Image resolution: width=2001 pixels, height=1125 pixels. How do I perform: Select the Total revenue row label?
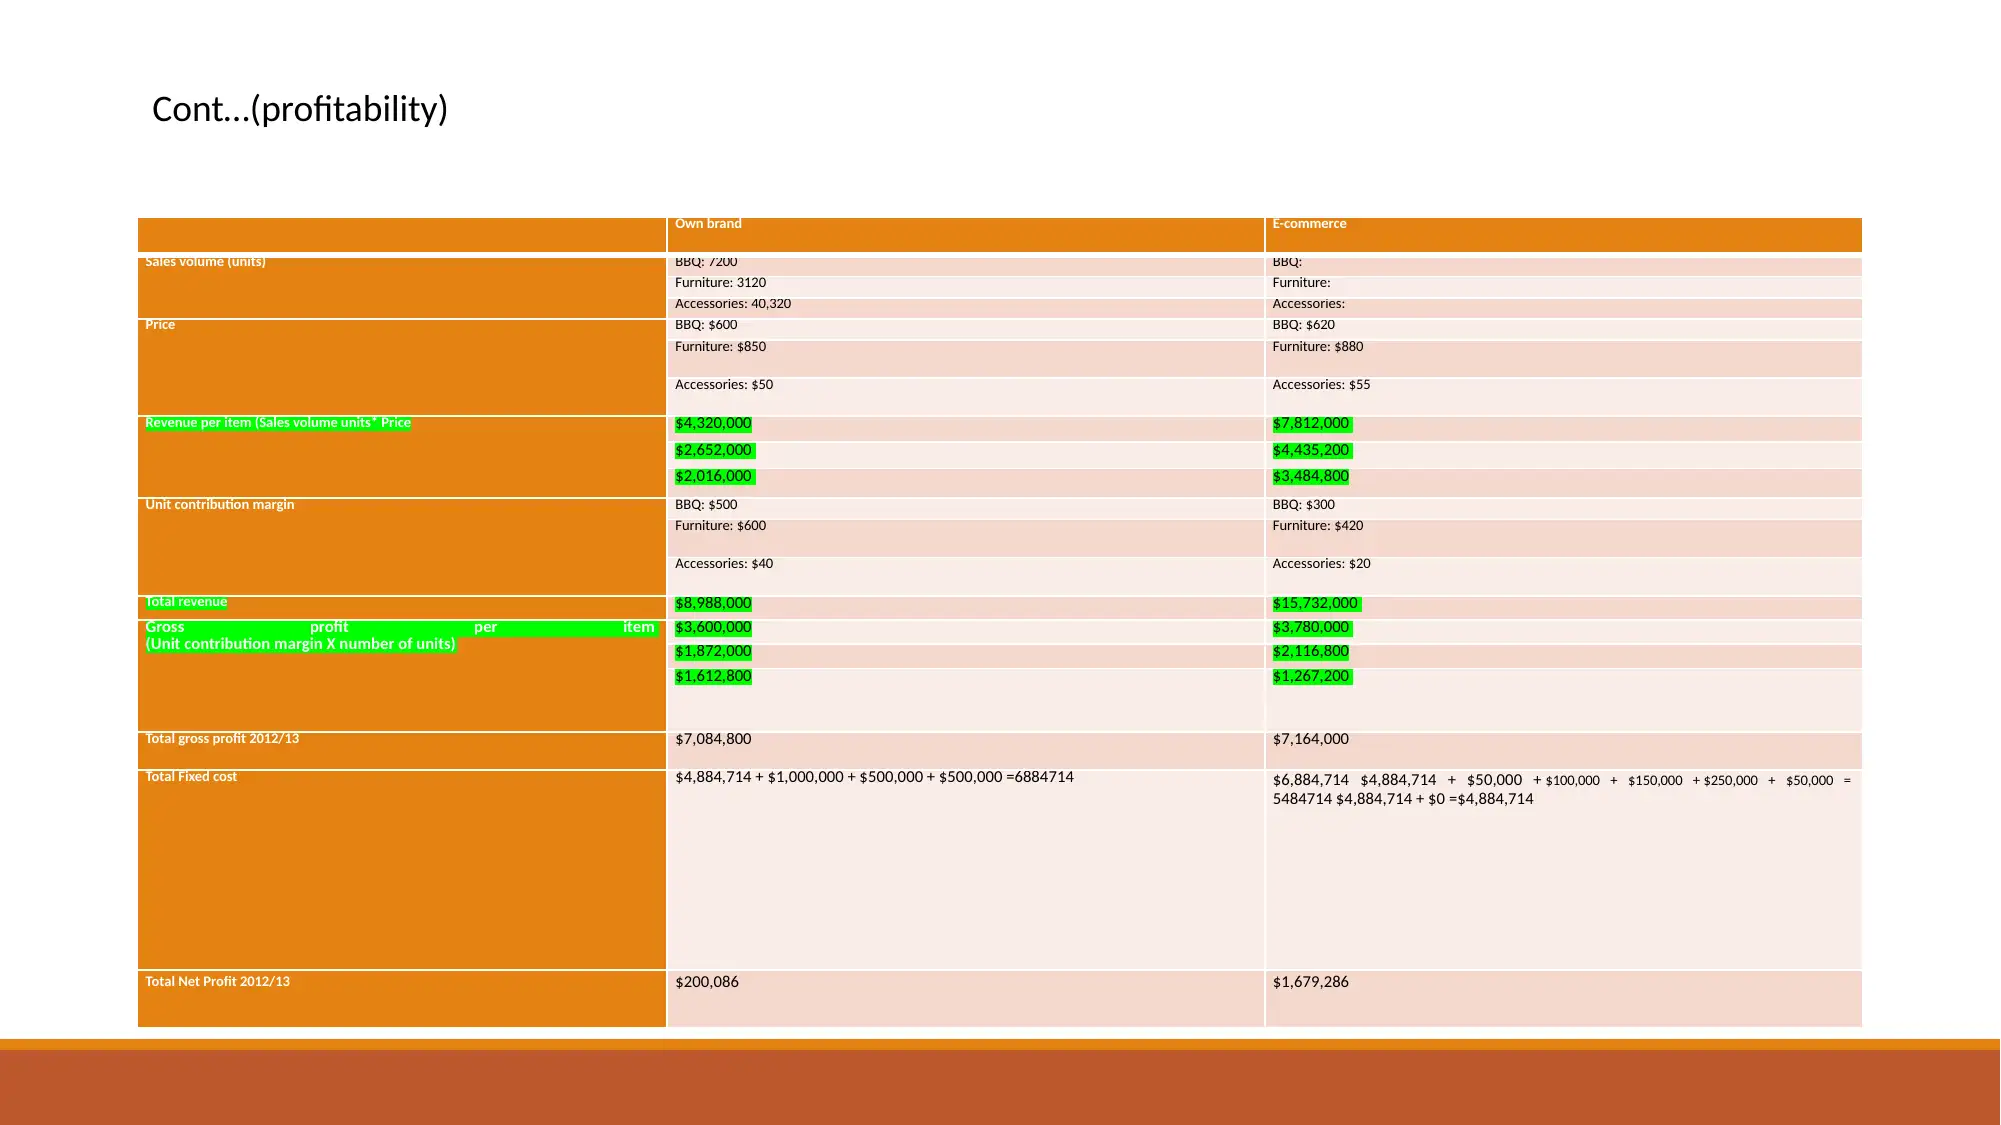[186, 602]
